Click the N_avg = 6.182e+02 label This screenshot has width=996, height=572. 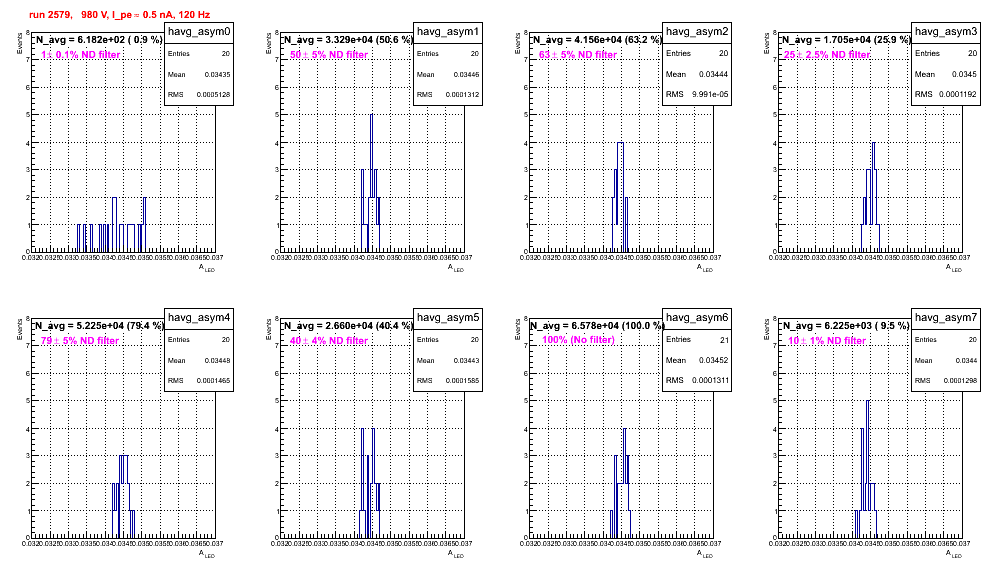point(98,39)
